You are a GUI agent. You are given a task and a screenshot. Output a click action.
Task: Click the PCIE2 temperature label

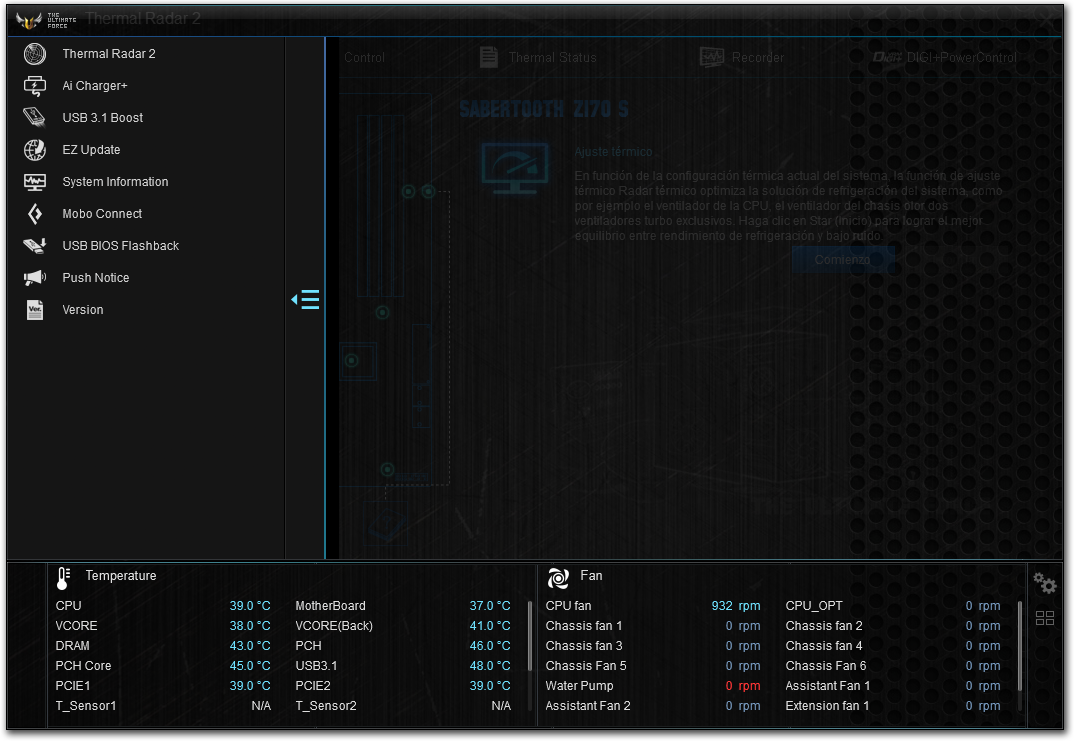(313, 686)
